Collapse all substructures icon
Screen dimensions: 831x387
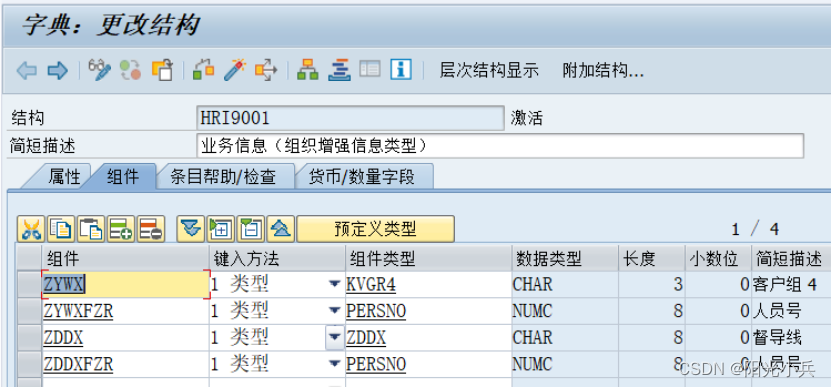[281, 229]
